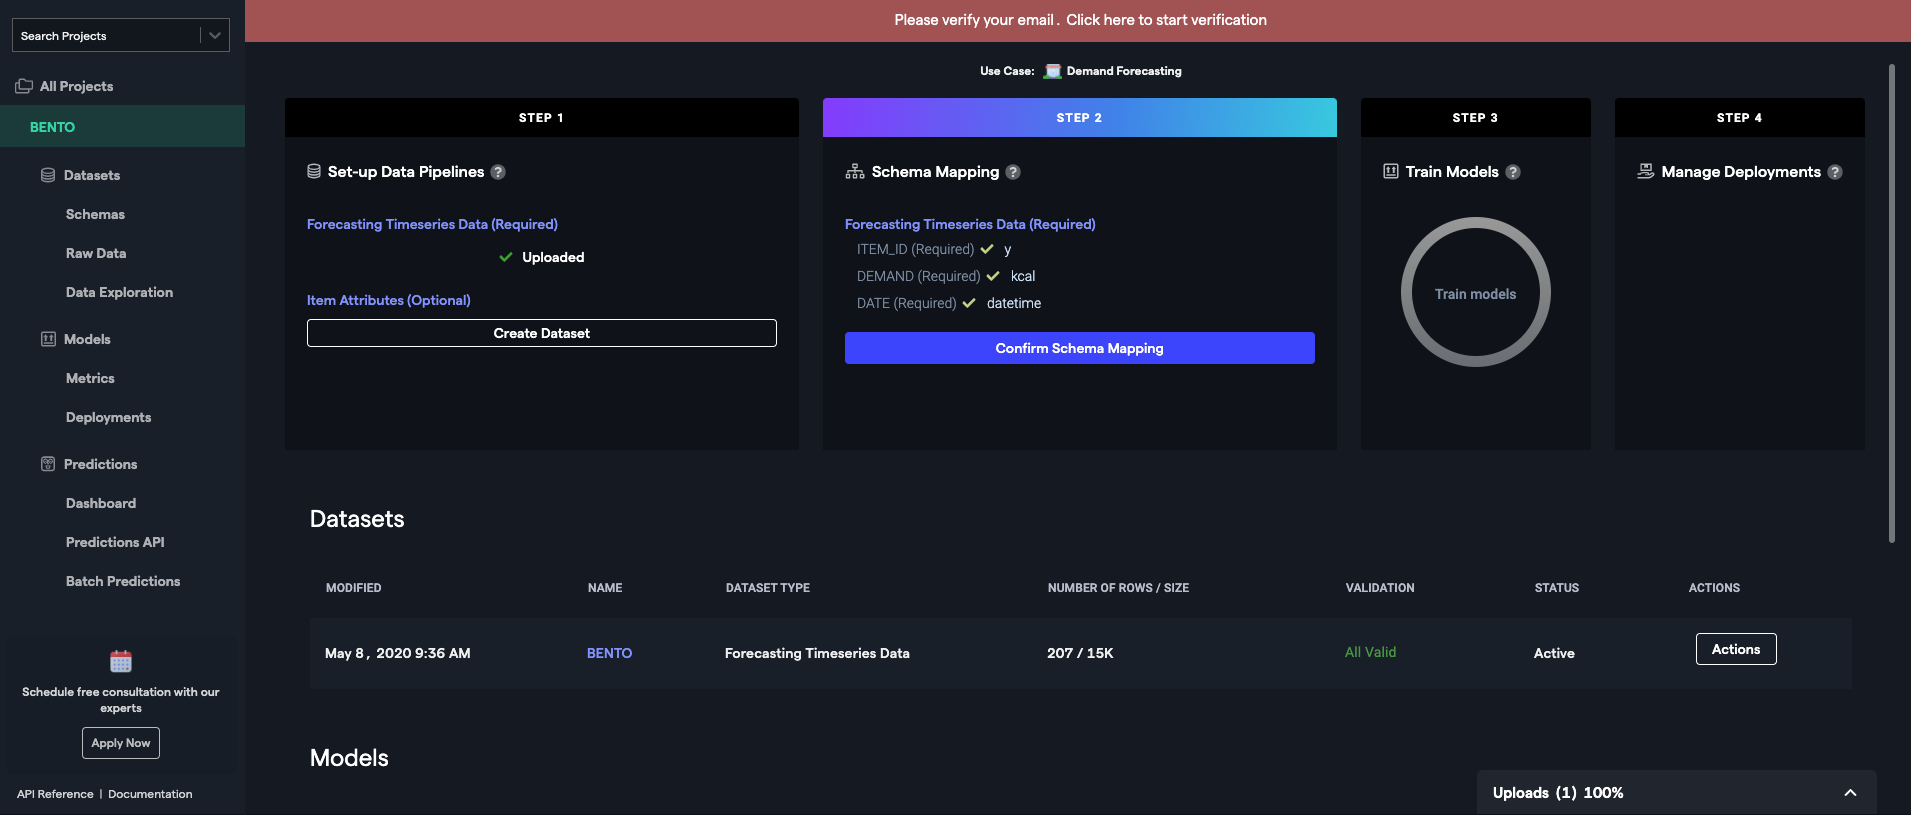Navigate to Data Exploration
Screen dimensions: 1911x815
(x=119, y=292)
